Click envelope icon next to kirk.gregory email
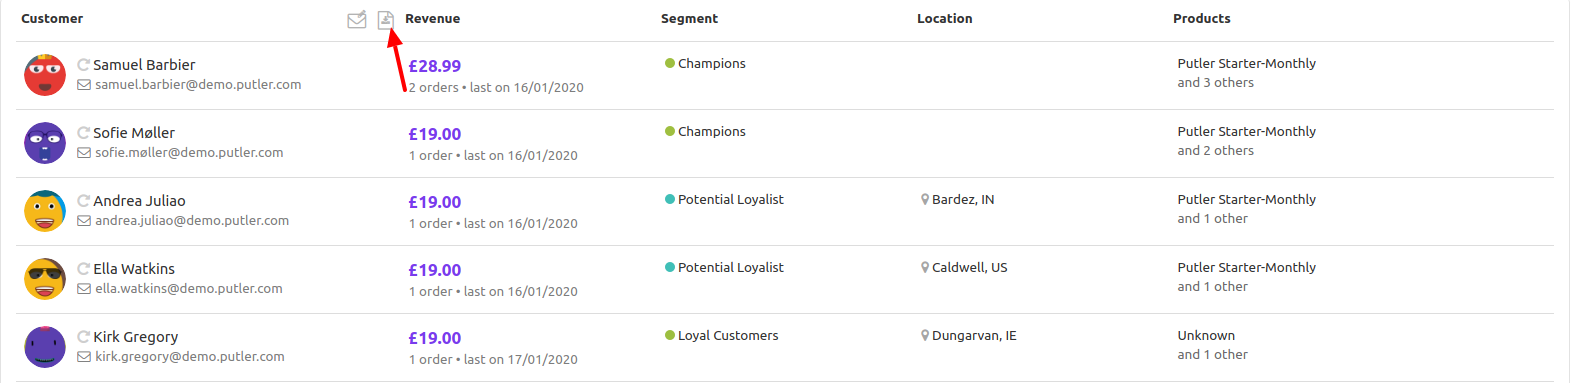This screenshot has height=383, width=1576. [x=84, y=357]
